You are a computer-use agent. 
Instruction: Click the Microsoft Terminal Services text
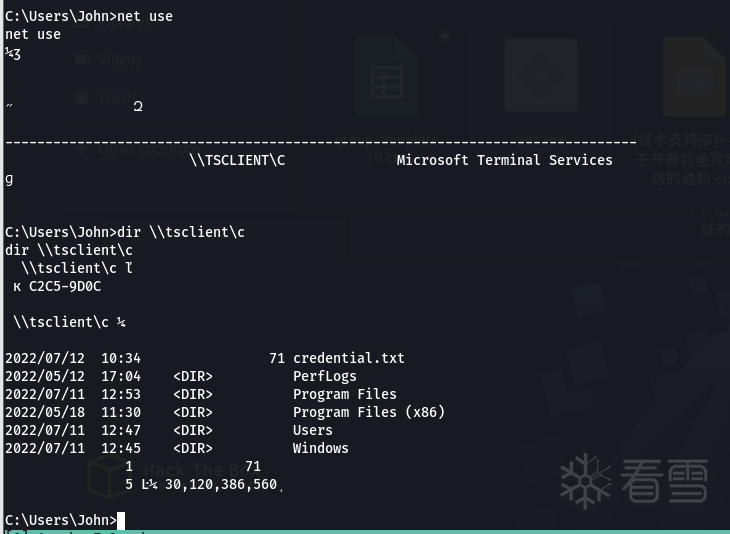(504, 160)
